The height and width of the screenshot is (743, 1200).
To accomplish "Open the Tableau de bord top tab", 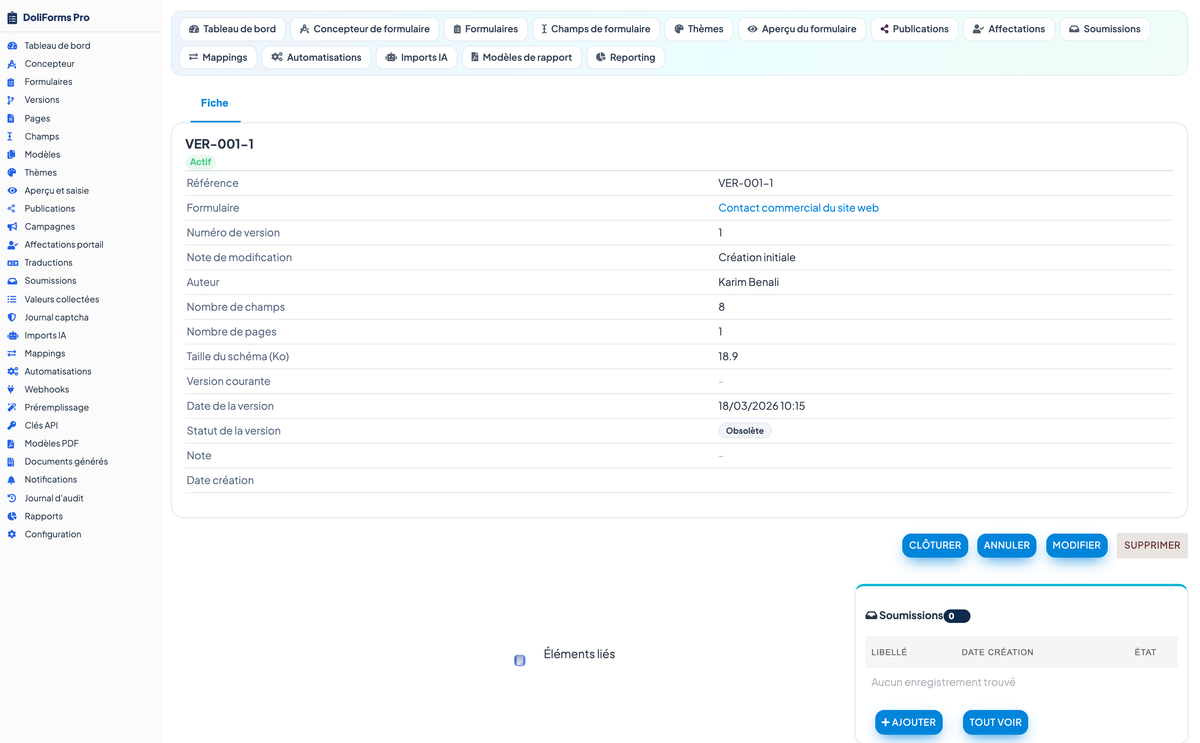I will click(x=232, y=29).
